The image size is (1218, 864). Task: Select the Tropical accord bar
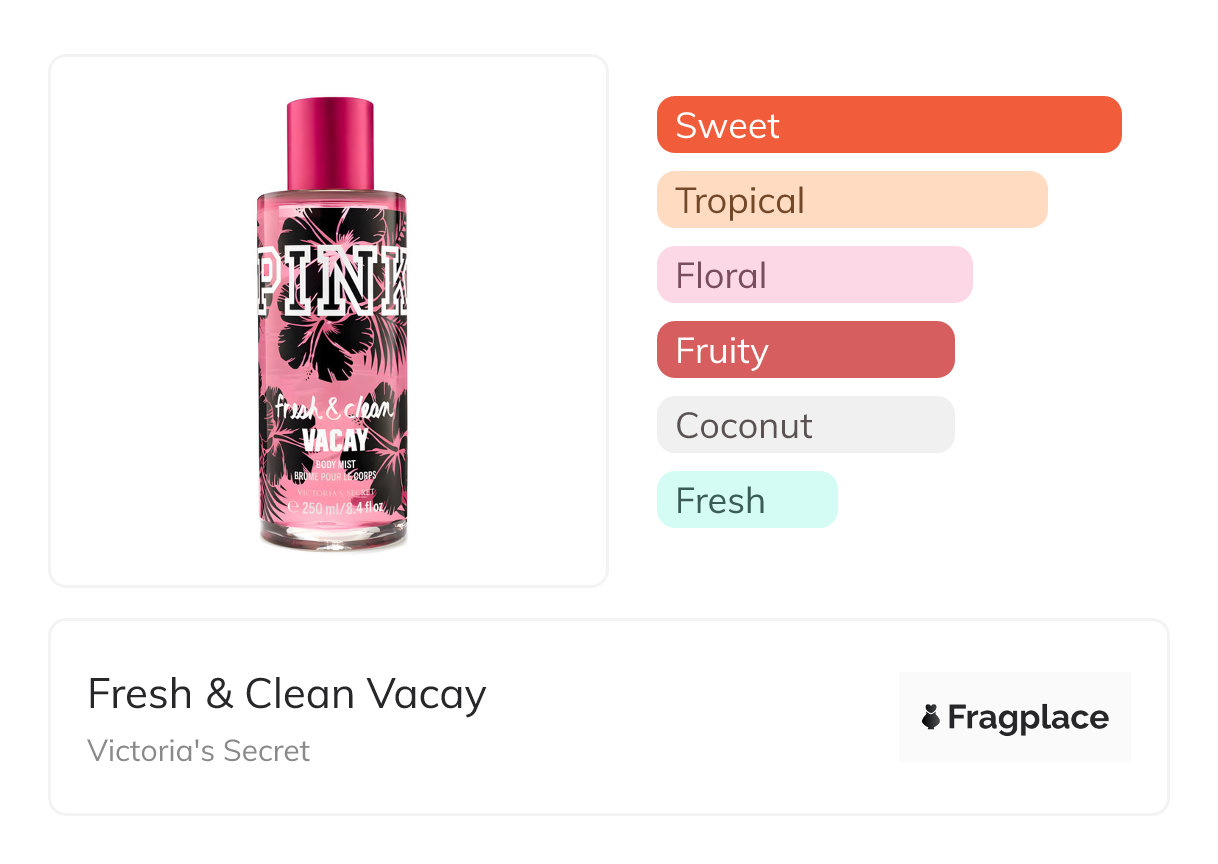[x=851, y=200]
